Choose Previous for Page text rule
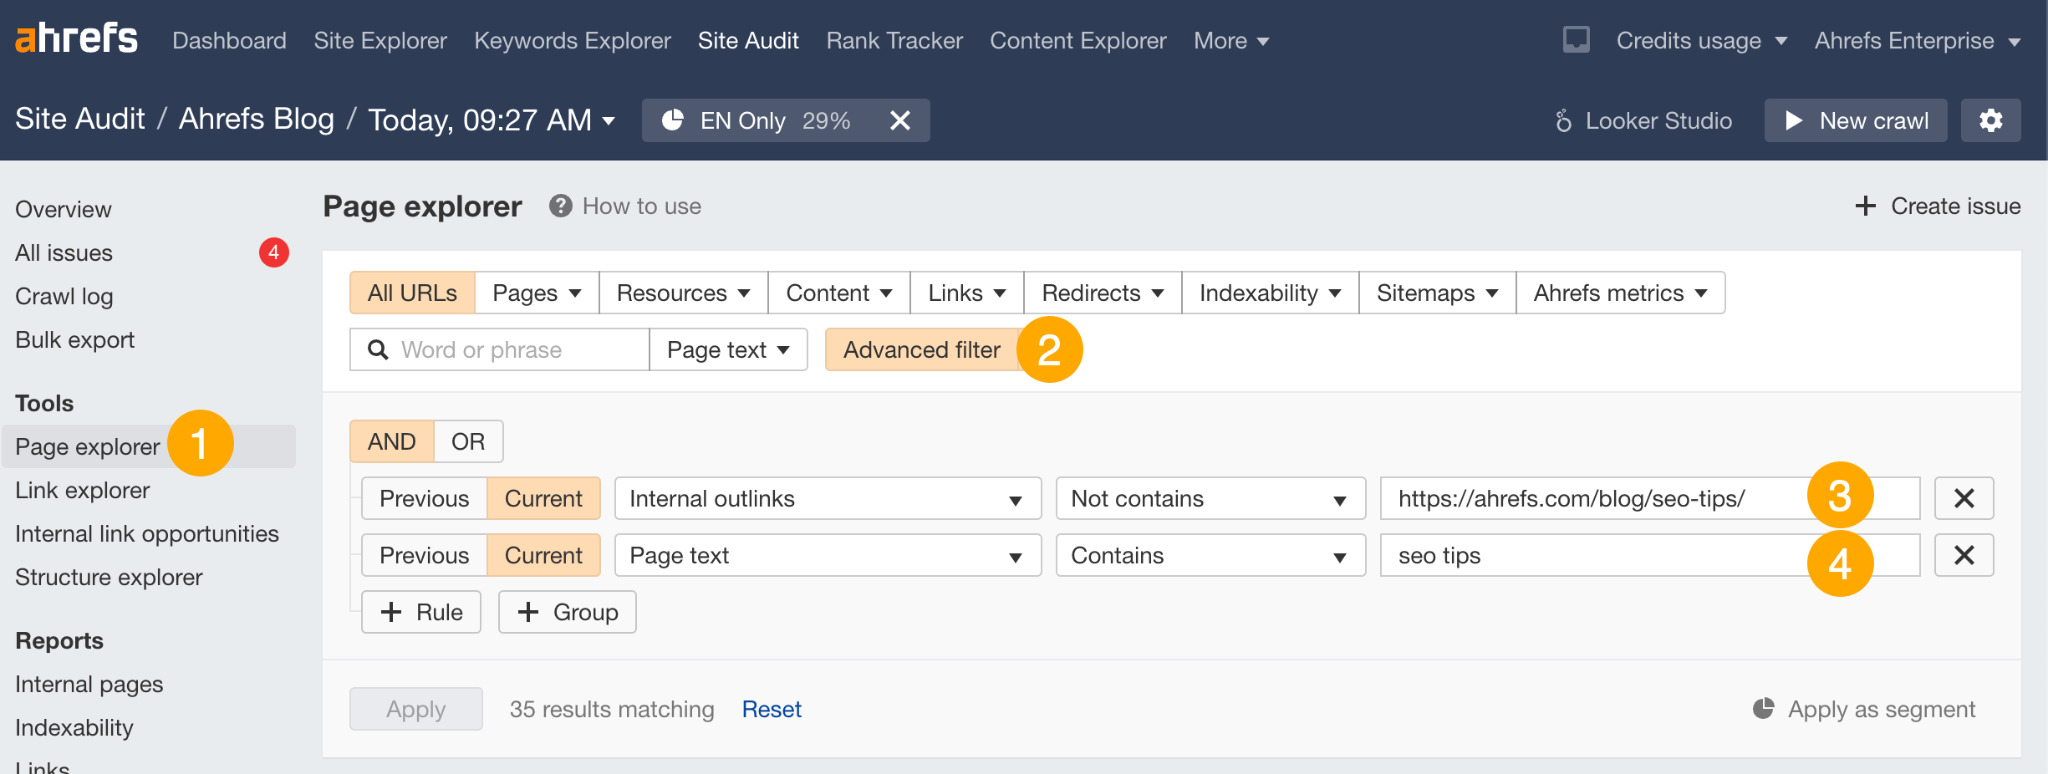 coord(424,555)
